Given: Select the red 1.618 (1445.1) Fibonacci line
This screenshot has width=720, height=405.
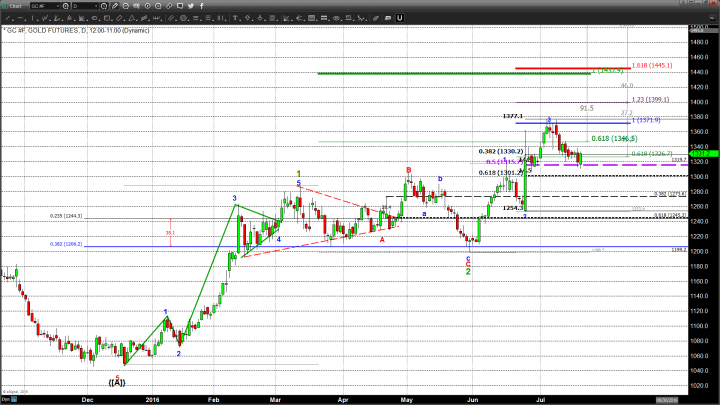Looking at the screenshot, I should click(570, 68).
